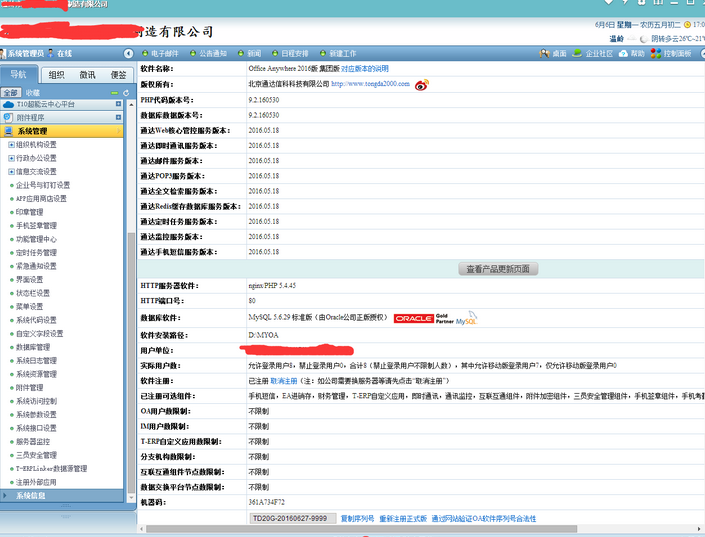The width and height of the screenshot is (705, 537).
Task: Click the 取消注册 link
Action: click(284, 381)
